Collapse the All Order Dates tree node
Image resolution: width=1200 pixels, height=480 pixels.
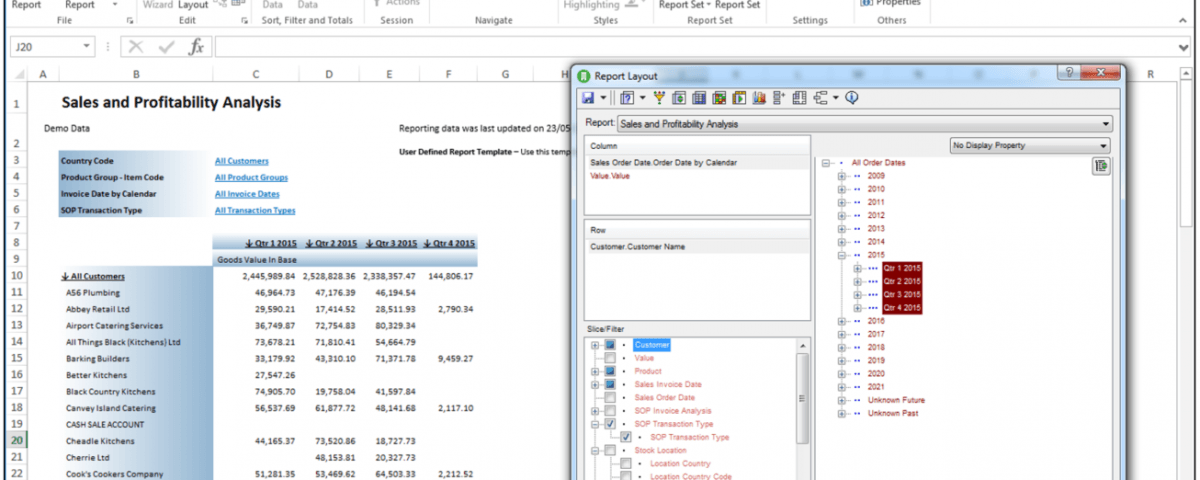coord(826,163)
